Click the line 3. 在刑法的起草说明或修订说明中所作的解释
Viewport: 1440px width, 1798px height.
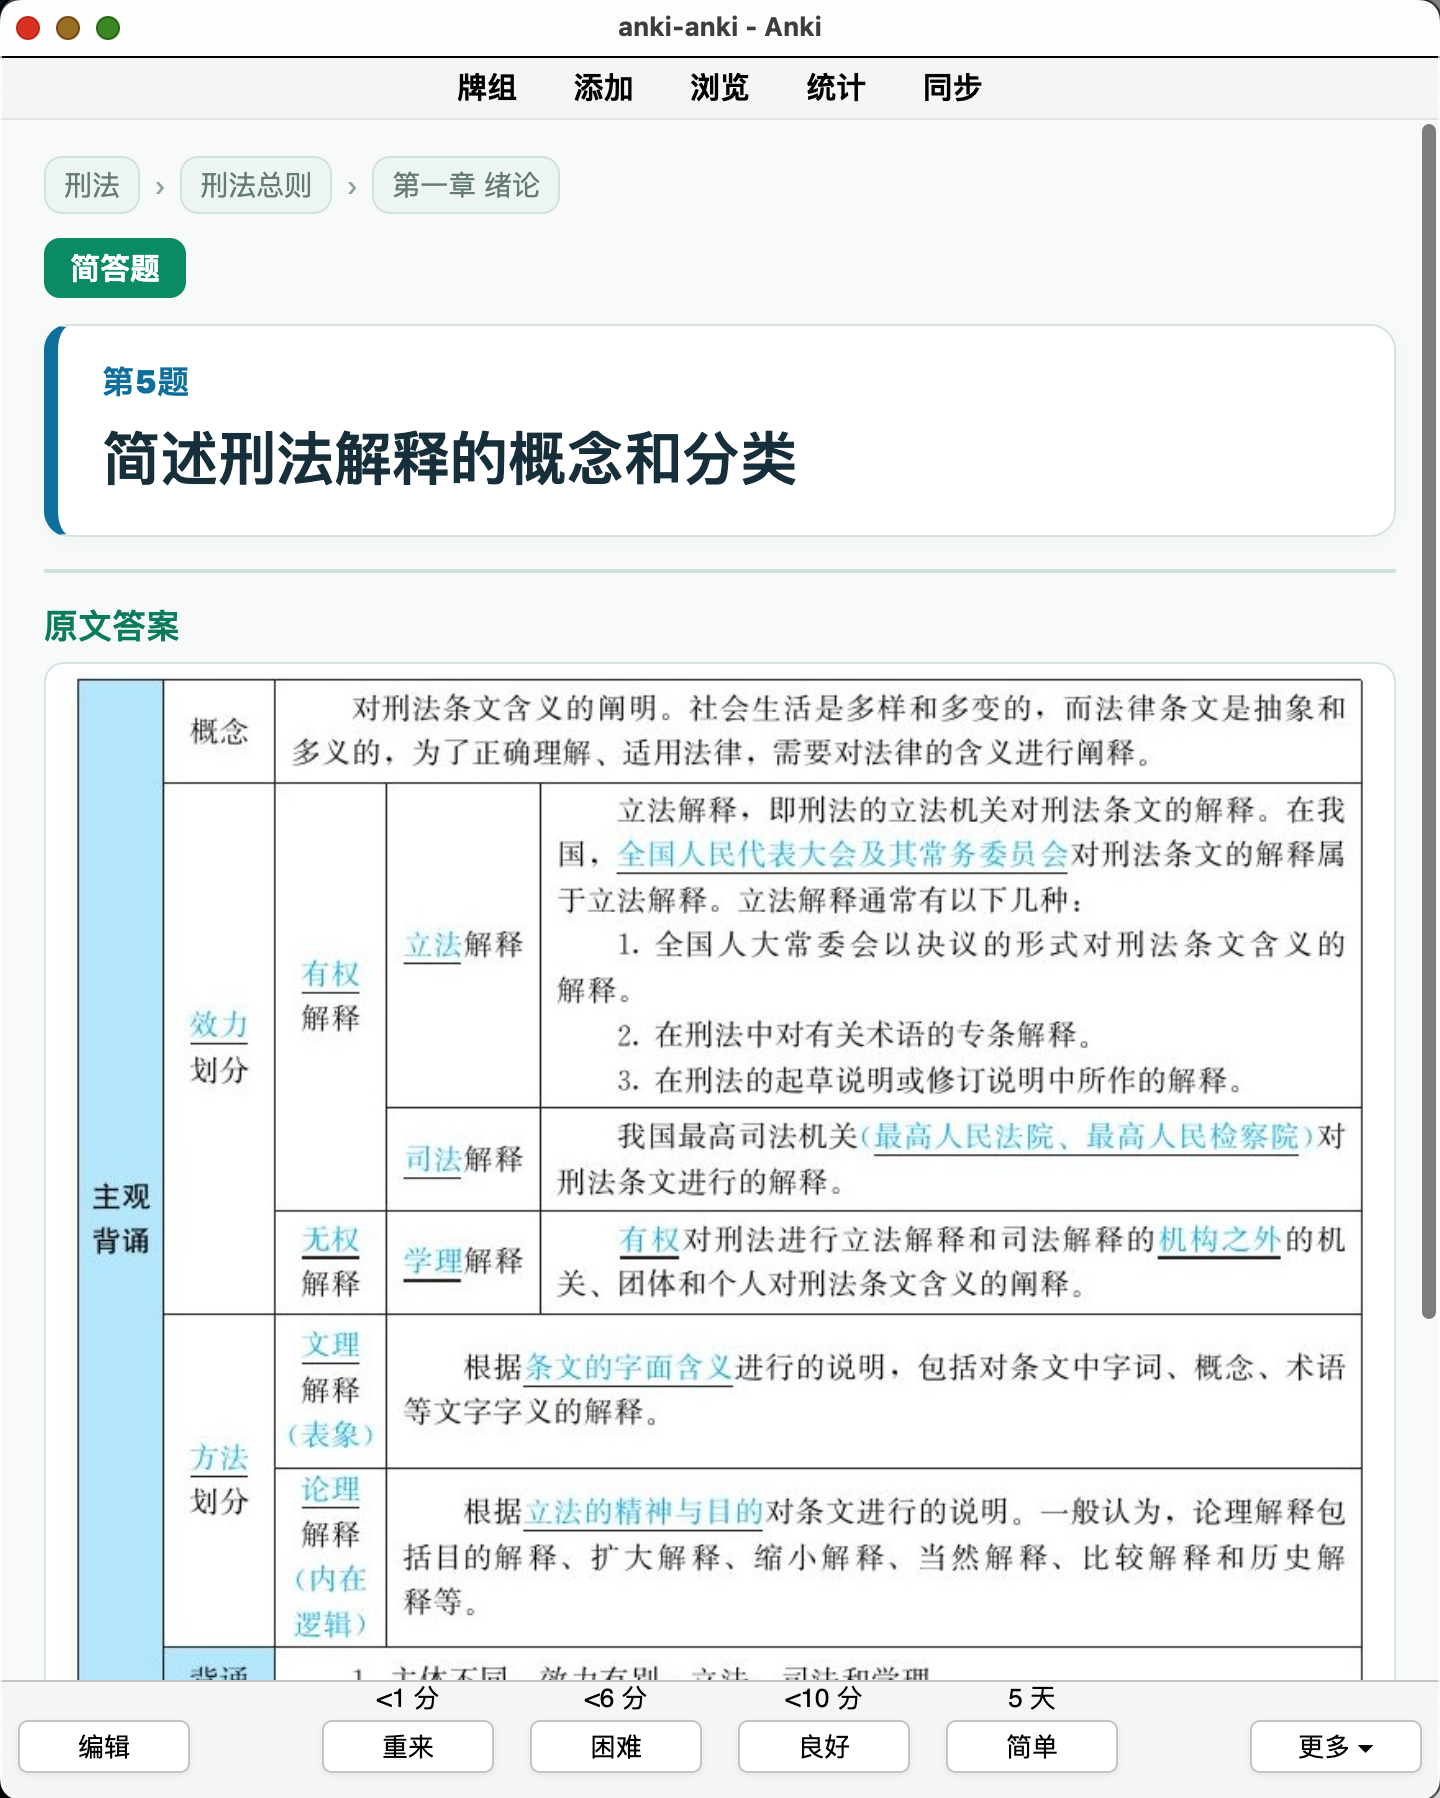[932, 1080]
